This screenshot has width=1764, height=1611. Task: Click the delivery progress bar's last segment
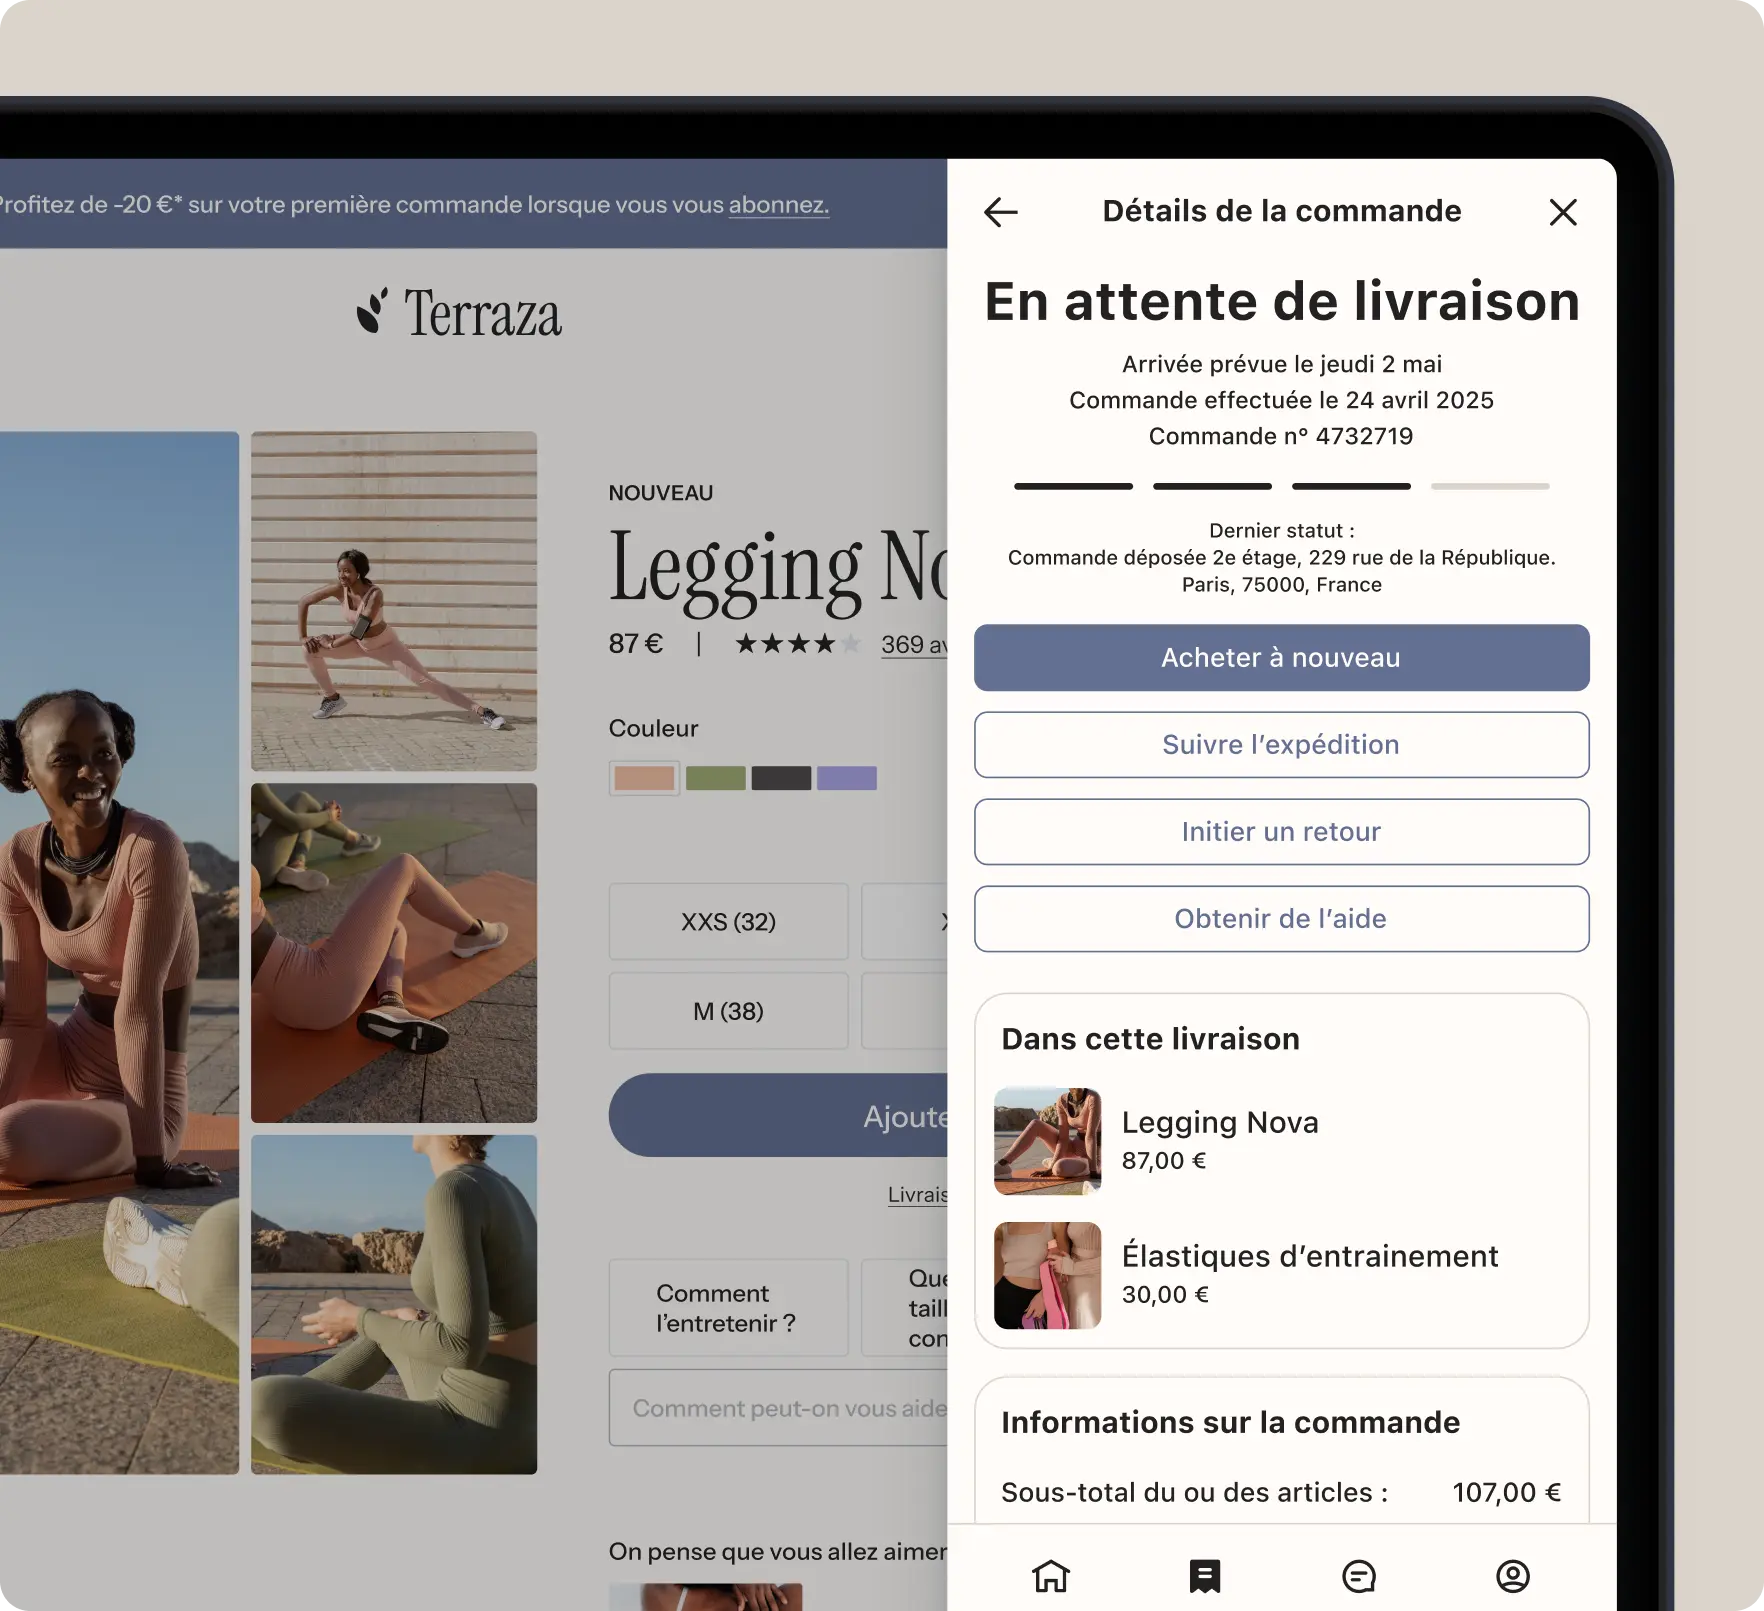(x=1490, y=487)
